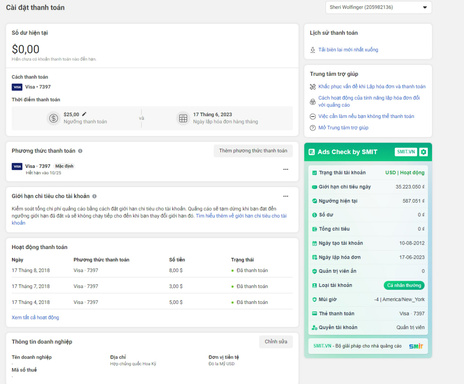
Task: Click the Ngày lập hóa đơn icon
Action: point(314,257)
